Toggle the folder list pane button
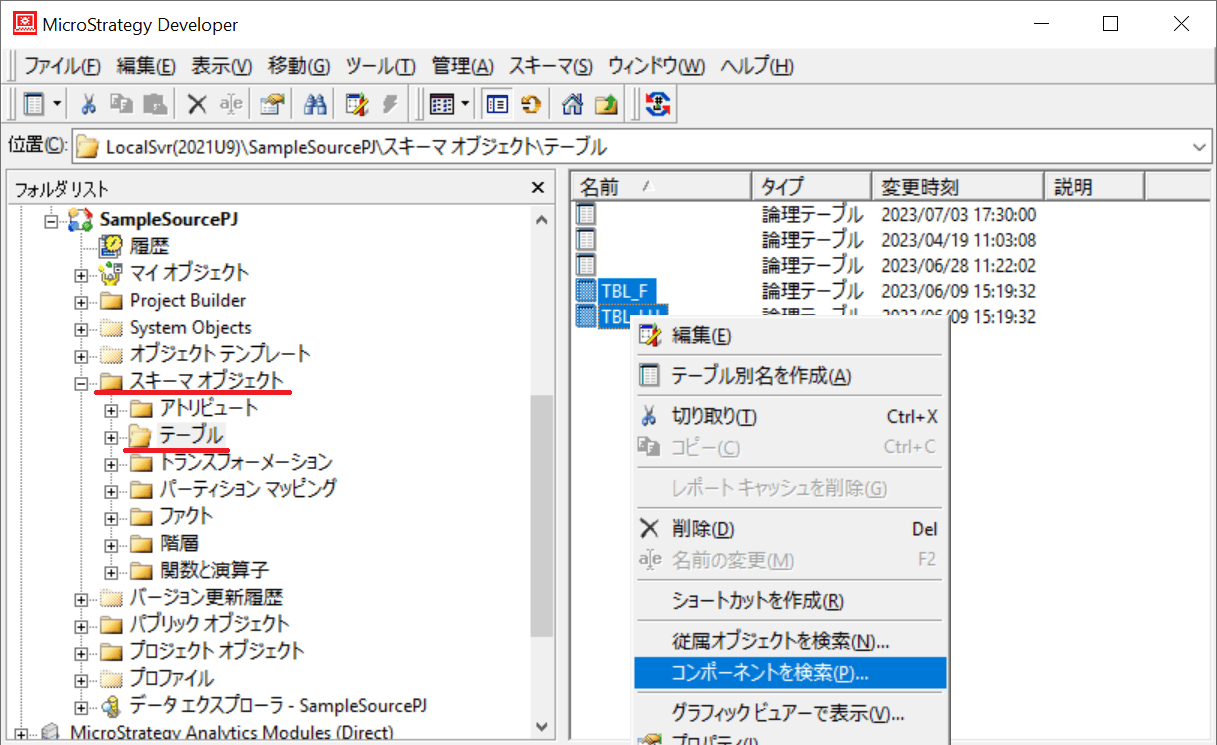The width and height of the screenshot is (1217, 745). (x=497, y=104)
